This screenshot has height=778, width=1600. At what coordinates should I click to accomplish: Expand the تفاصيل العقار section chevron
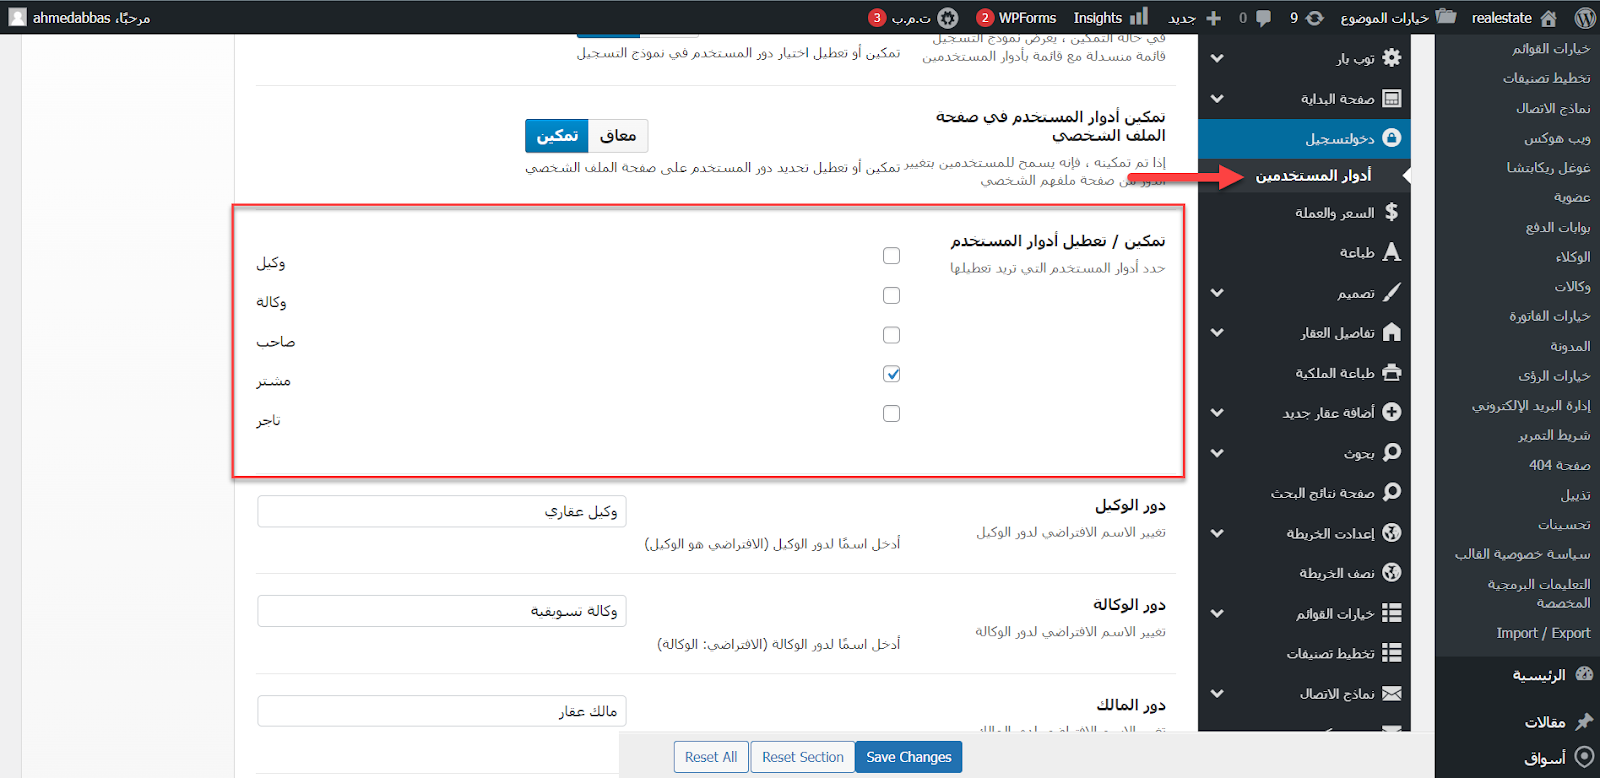[x=1217, y=332]
